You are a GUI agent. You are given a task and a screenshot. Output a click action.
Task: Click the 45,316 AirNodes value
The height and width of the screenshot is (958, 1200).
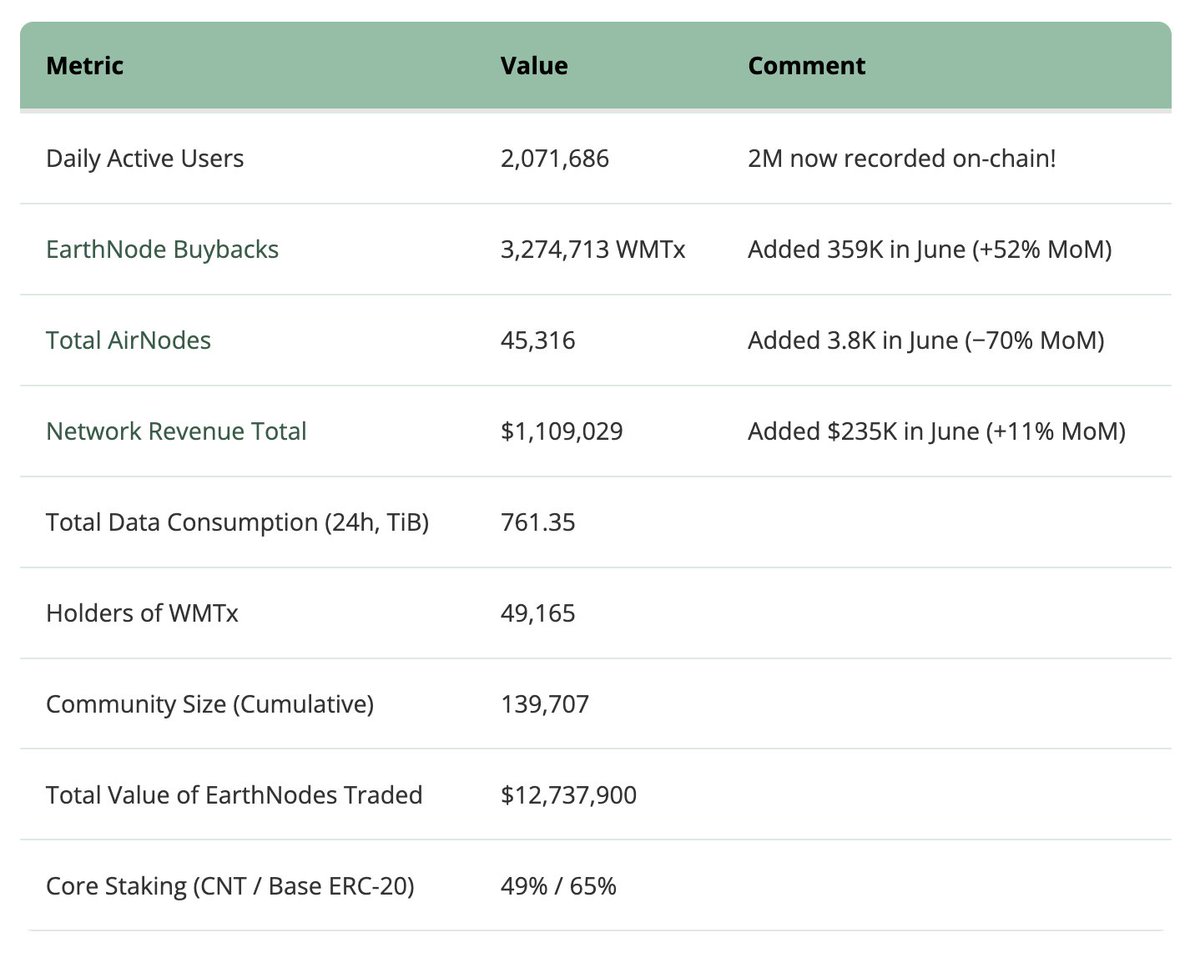[538, 340]
